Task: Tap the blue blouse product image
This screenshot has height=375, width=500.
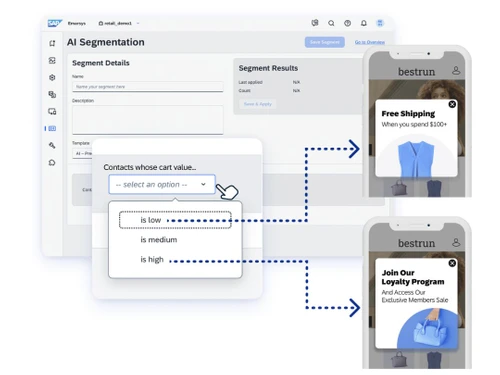Action: [x=416, y=159]
